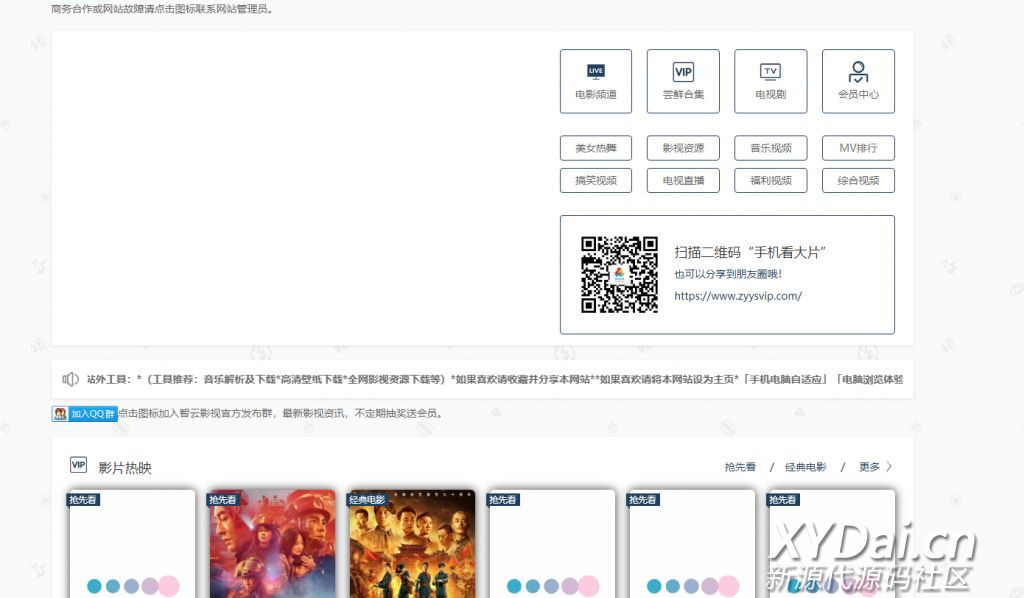Switch to the 经典电影 filter tab
The image size is (1024, 598).
click(x=805, y=467)
